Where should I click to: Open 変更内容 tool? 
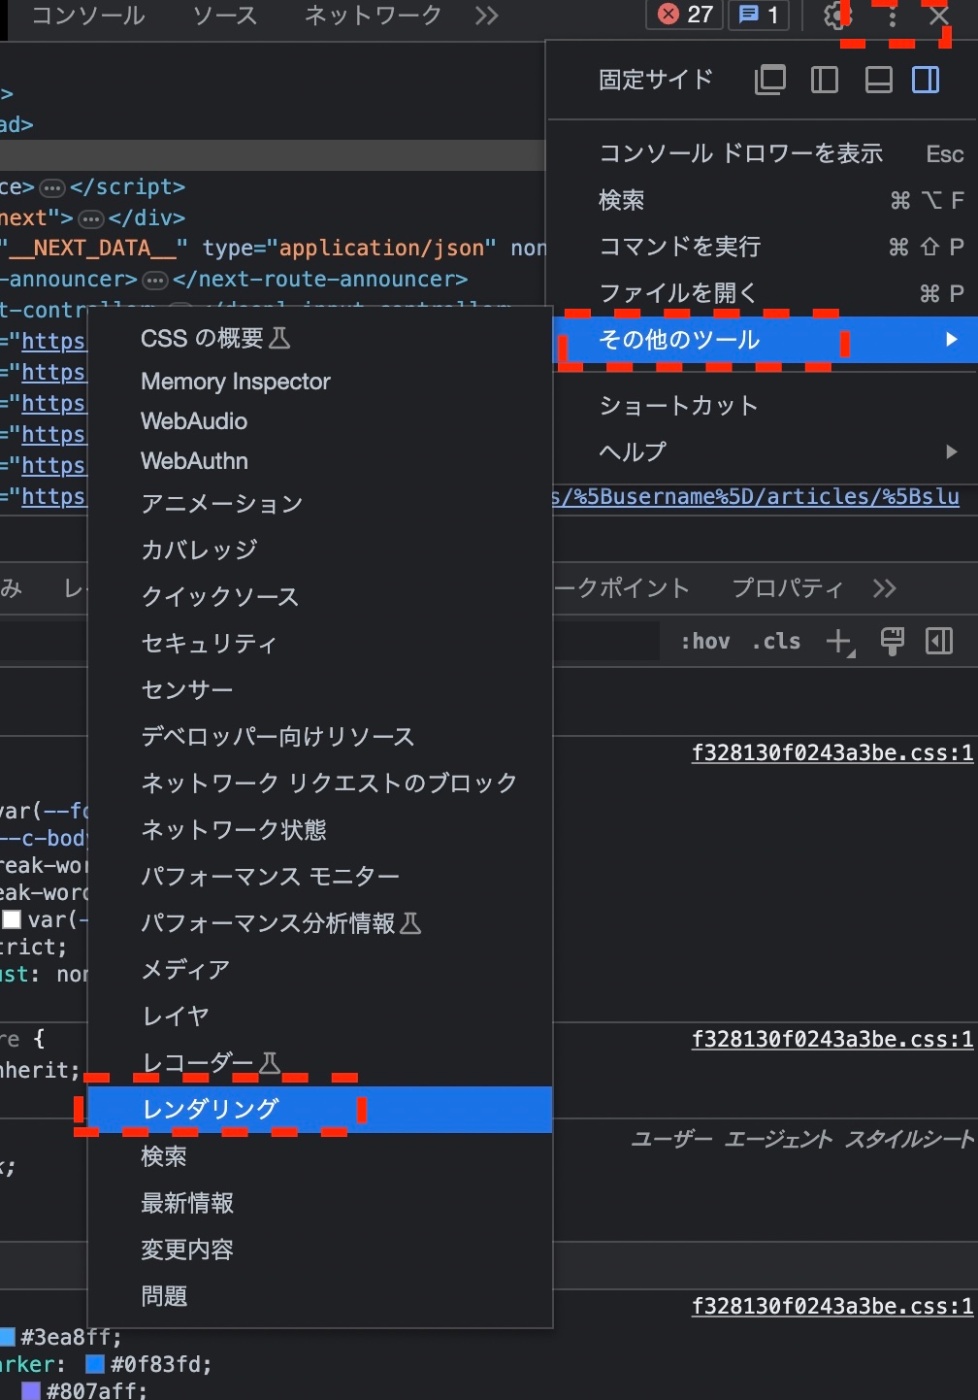click(x=320, y=1249)
